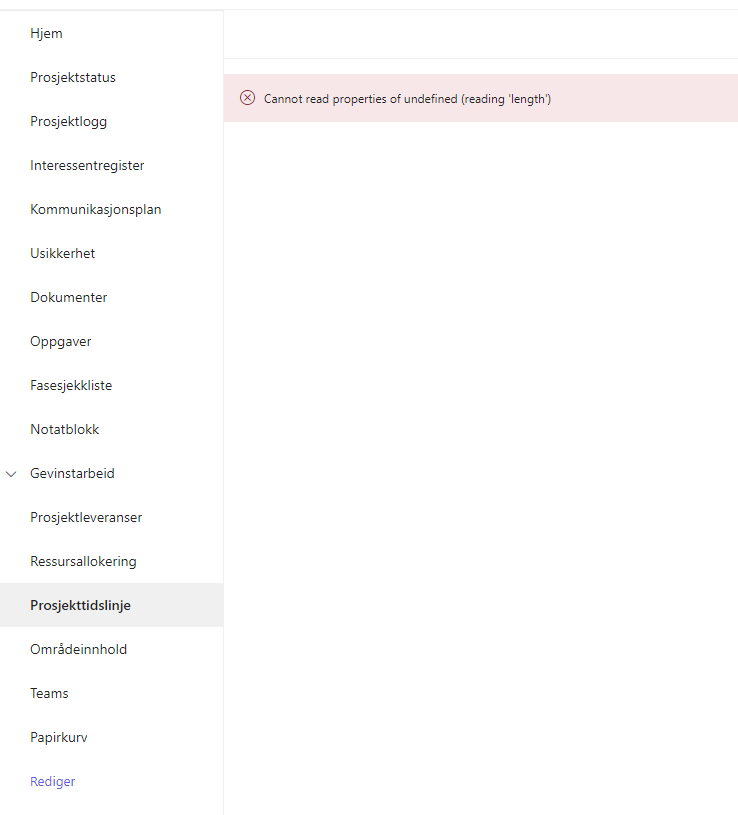Open the Interessentregister page
This screenshot has height=815, width=738.
click(88, 165)
